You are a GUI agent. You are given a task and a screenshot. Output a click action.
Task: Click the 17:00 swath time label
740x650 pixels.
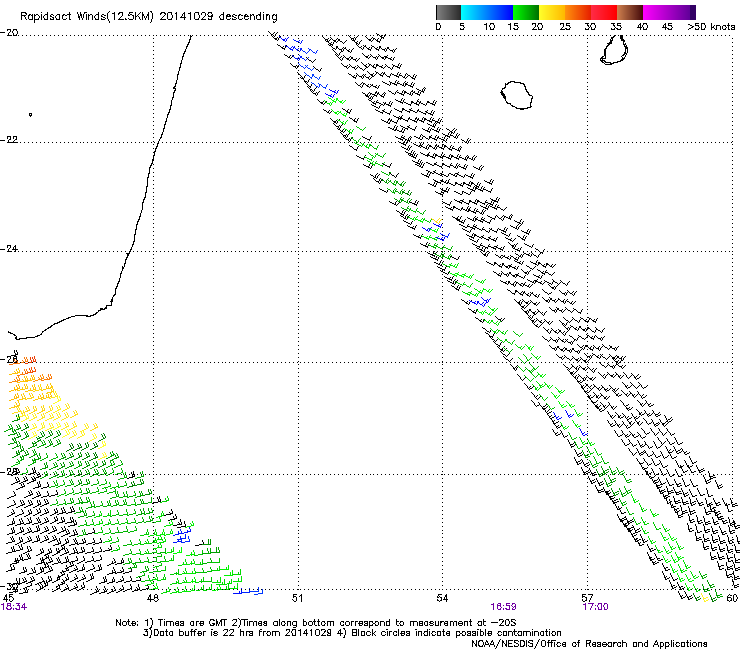pos(596,607)
